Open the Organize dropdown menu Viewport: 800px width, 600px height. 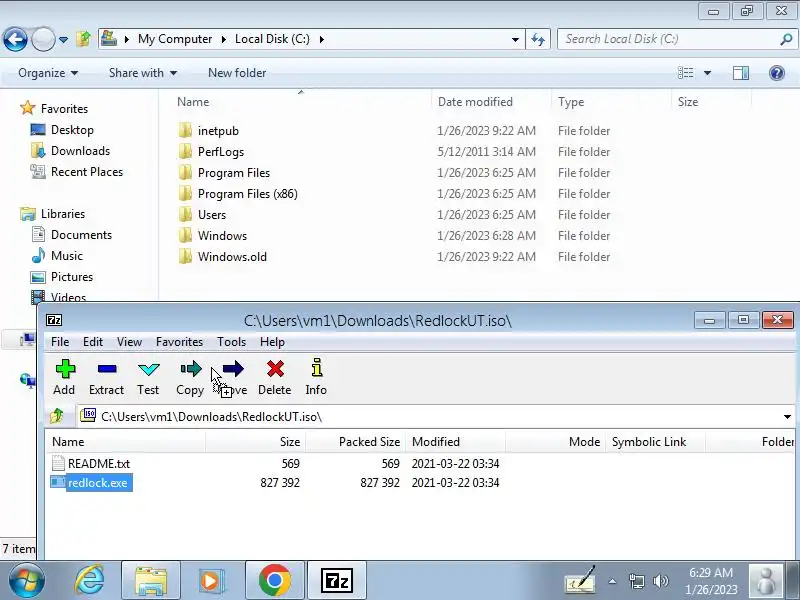(48, 73)
